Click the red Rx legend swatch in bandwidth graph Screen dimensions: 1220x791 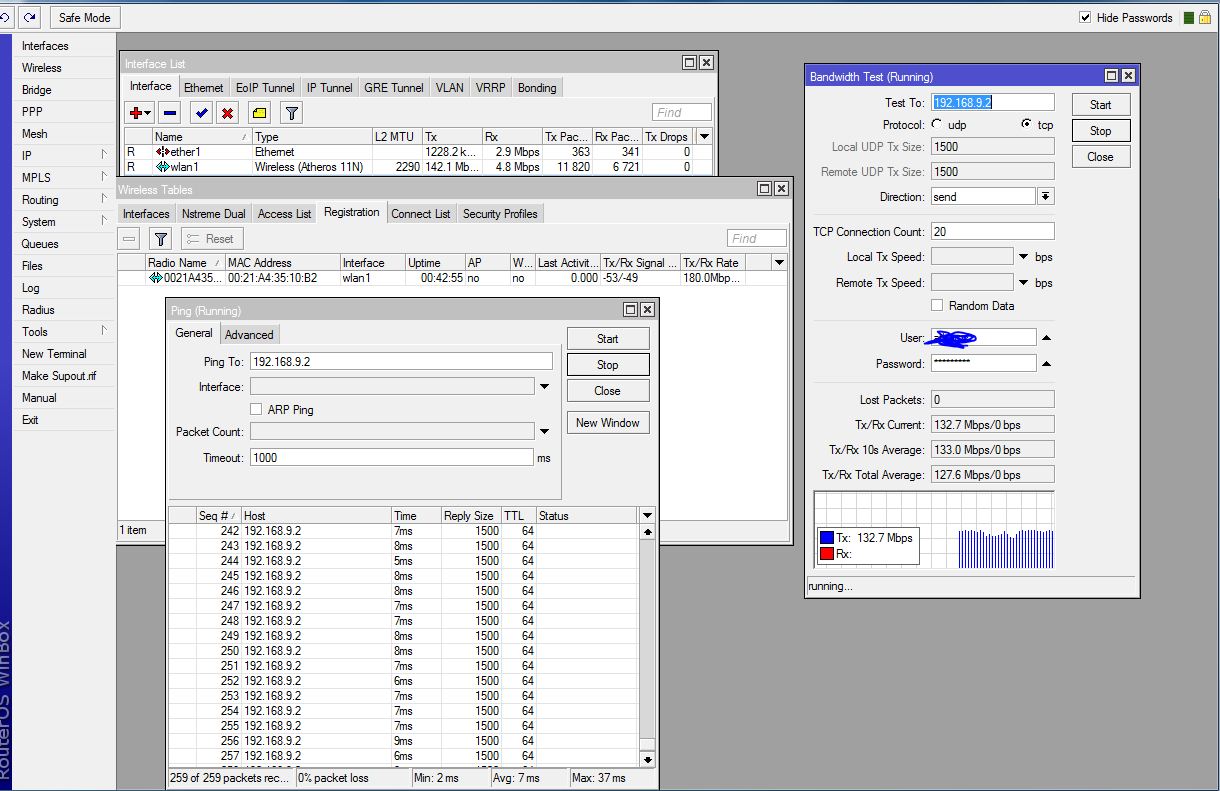827,554
